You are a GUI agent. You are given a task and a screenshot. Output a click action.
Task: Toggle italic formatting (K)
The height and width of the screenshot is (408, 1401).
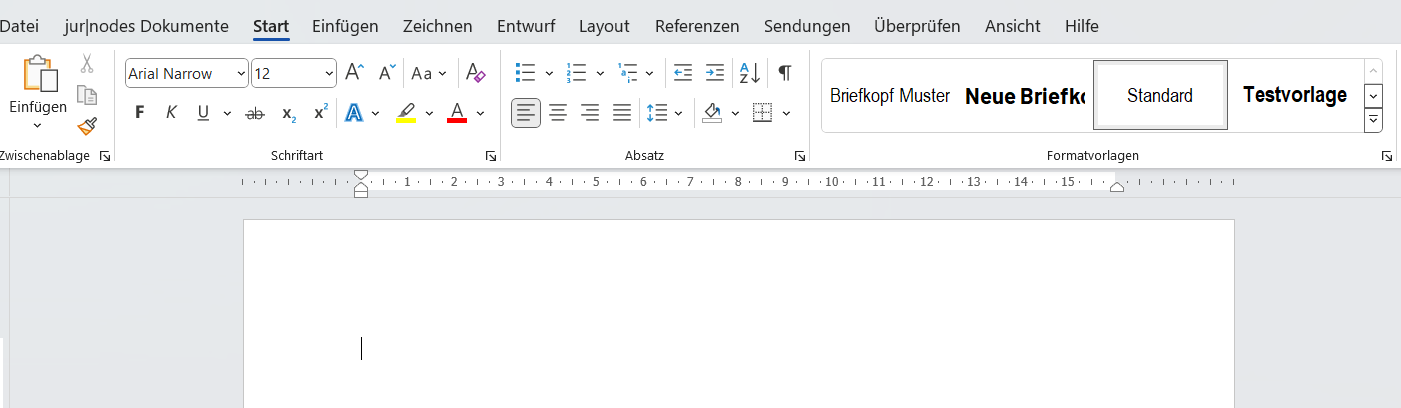(x=171, y=113)
